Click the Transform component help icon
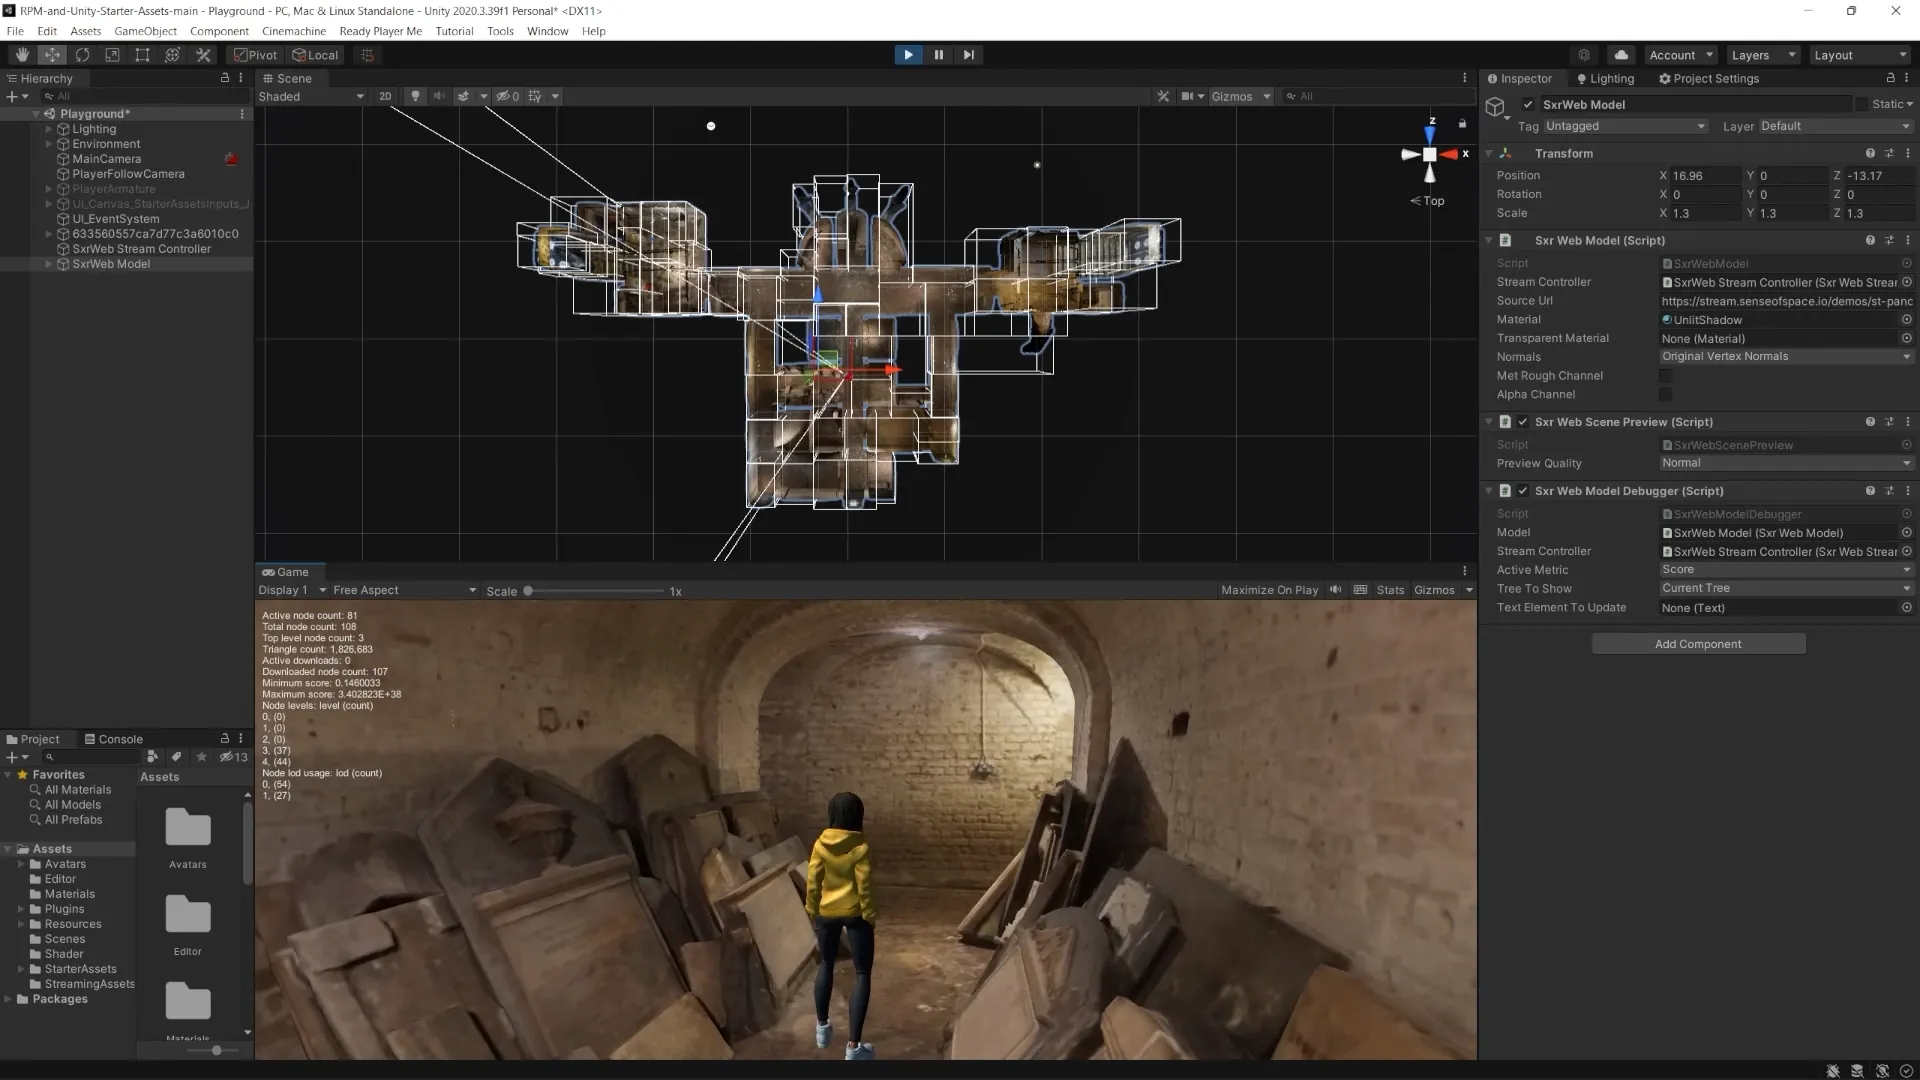Screen dimensions: 1920x1080 [1870, 153]
